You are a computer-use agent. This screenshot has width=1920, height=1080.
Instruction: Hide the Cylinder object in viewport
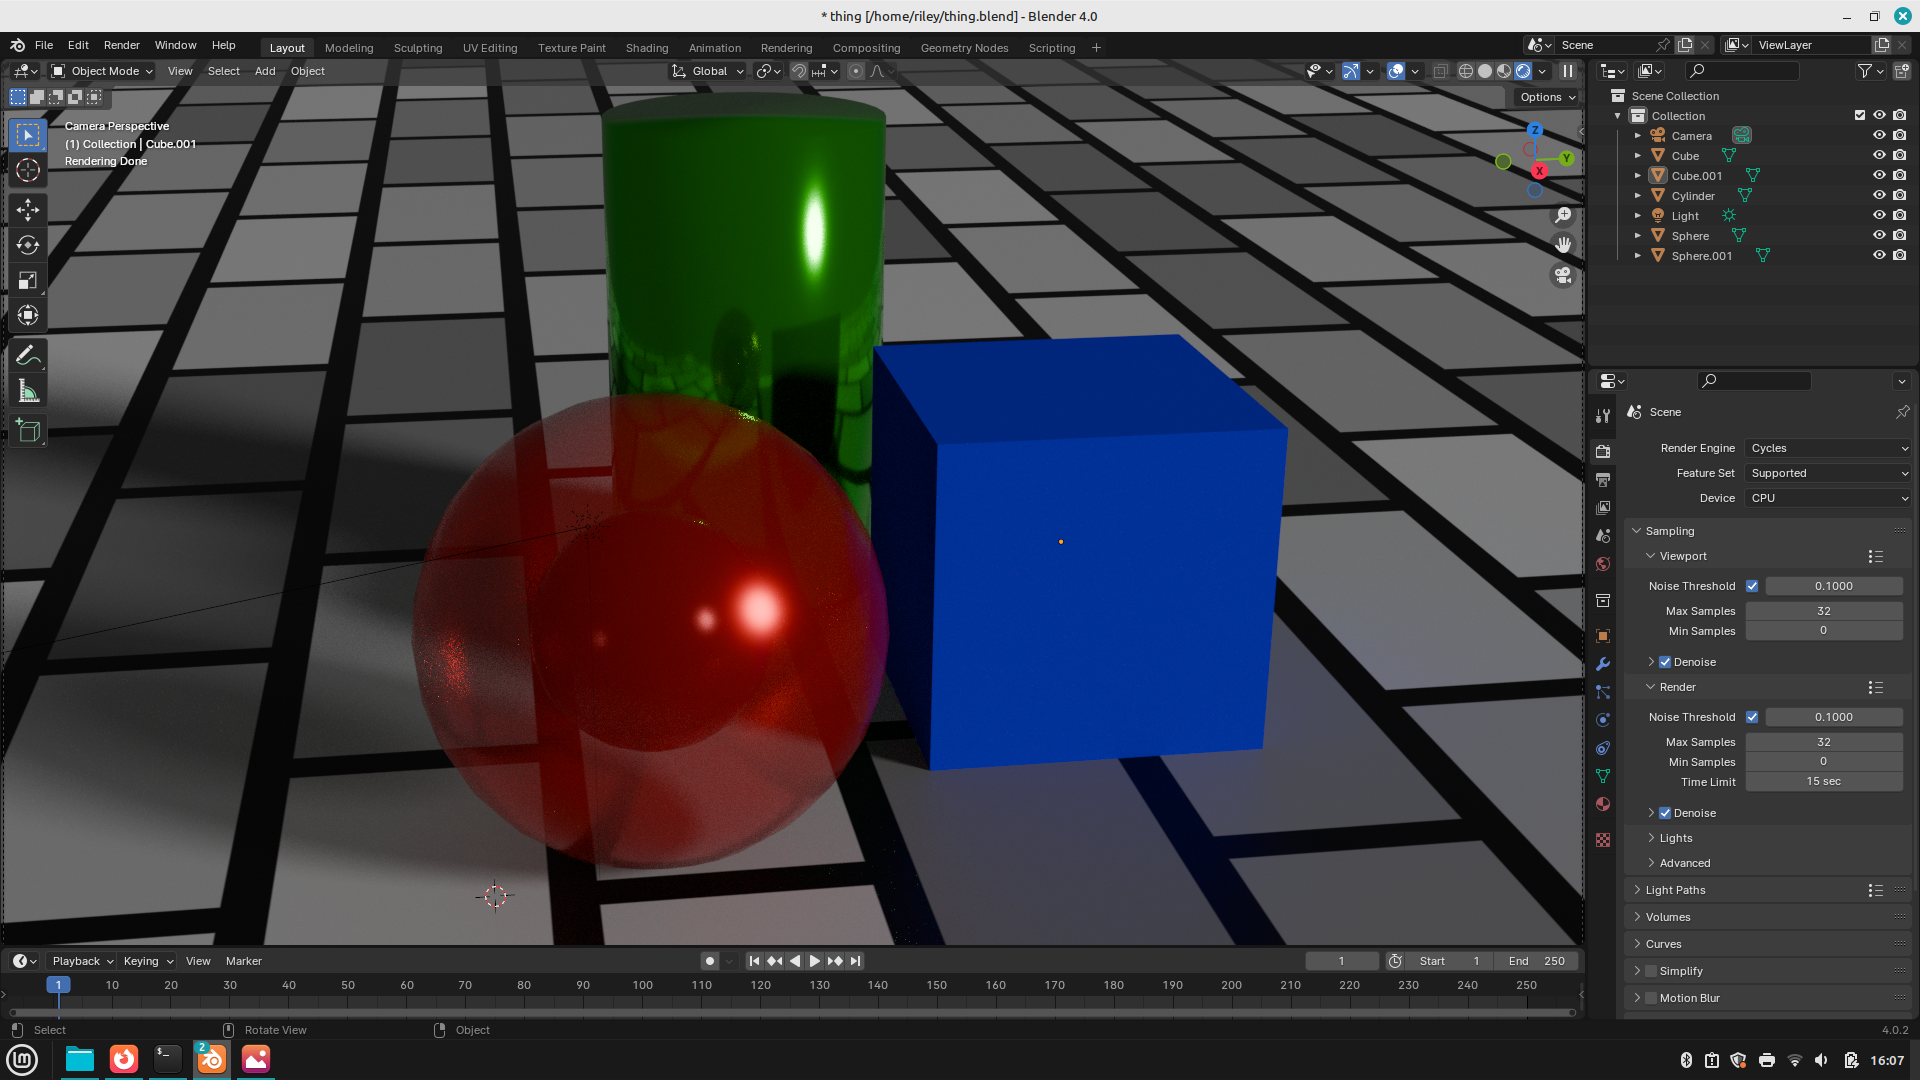point(1879,196)
